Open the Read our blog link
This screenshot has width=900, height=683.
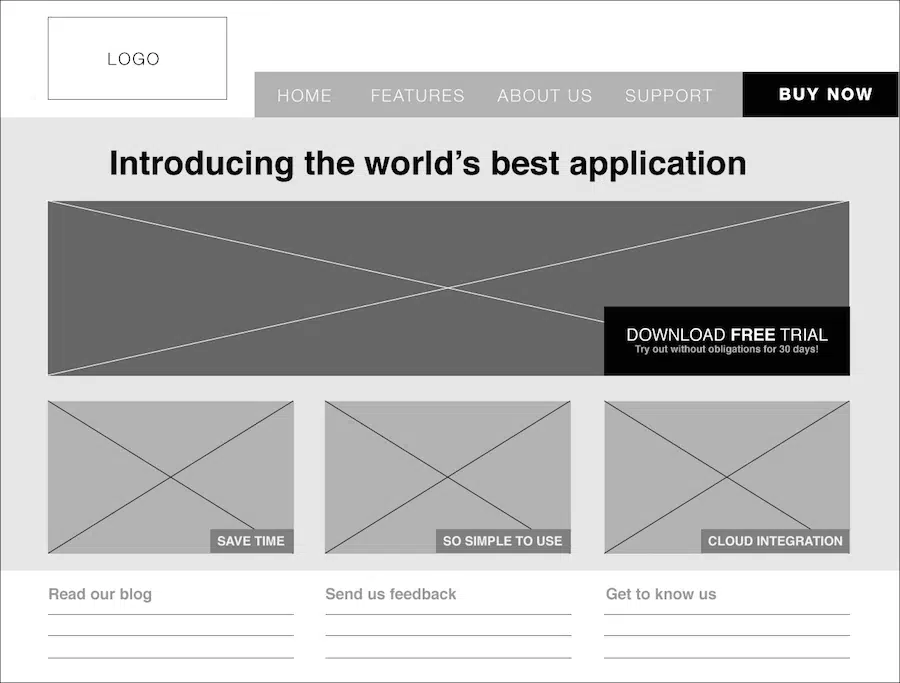(99, 594)
